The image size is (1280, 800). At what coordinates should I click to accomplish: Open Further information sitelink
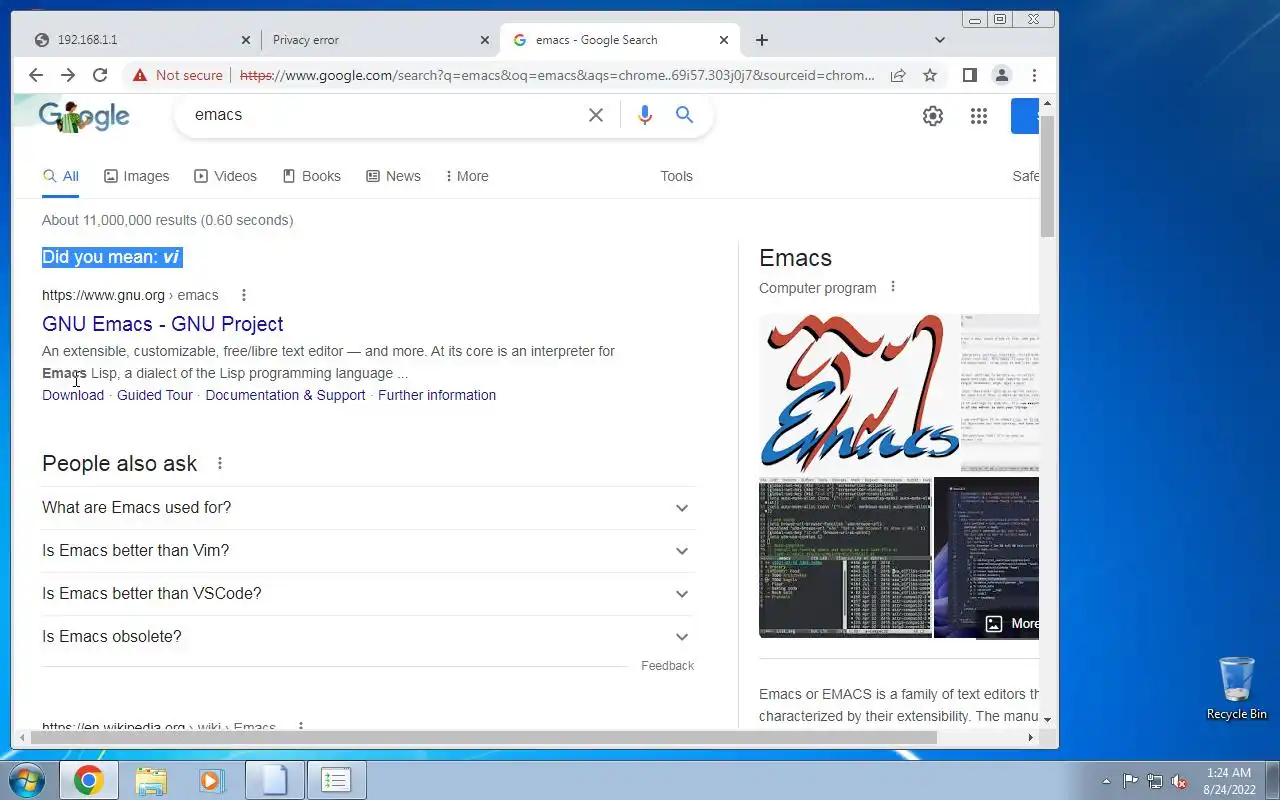coord(437,395)
